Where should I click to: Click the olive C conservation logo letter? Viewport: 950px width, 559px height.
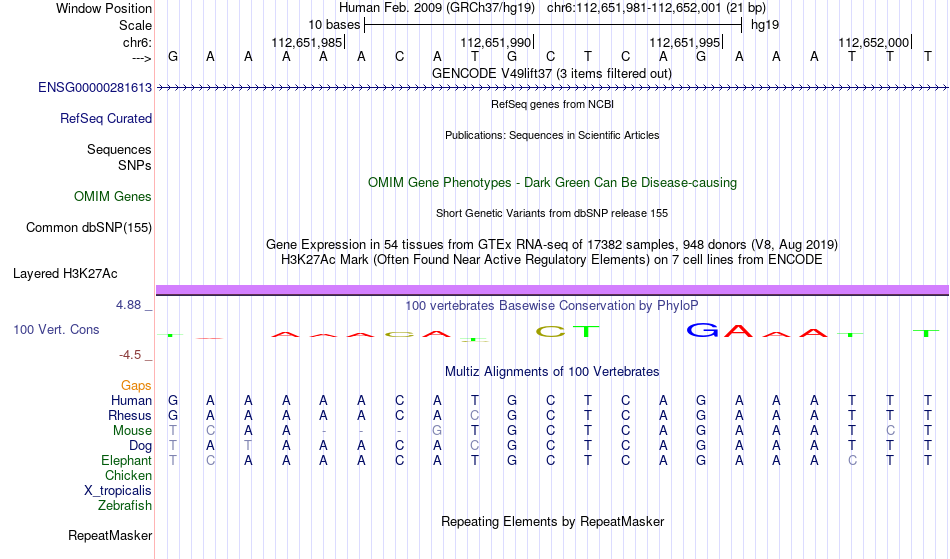pos(550,331)
